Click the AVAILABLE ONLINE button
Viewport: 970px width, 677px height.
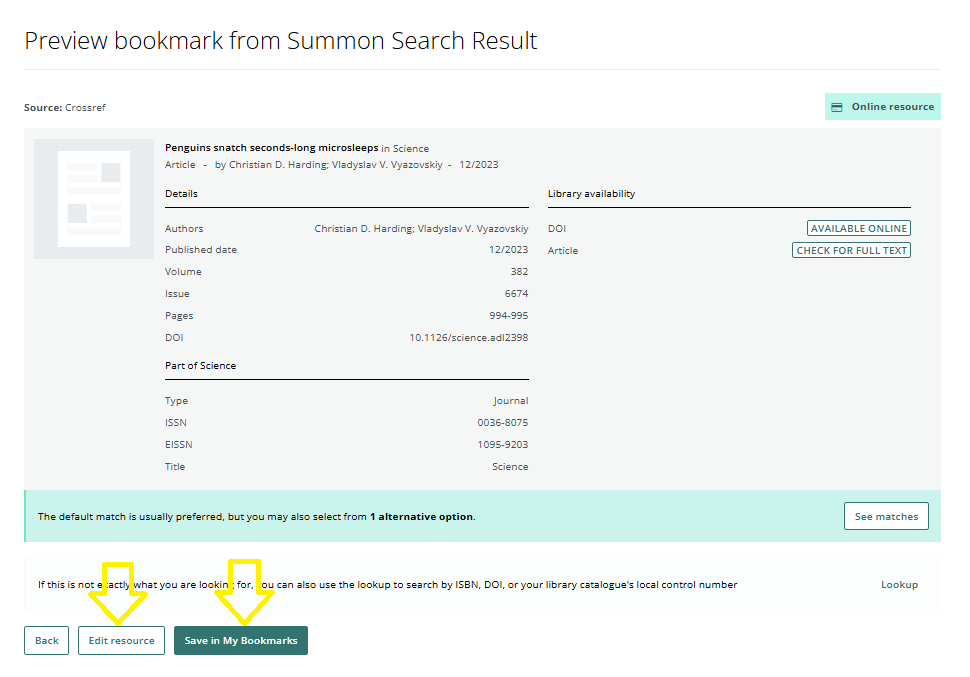pyautogui.click(x=858, y=228)
